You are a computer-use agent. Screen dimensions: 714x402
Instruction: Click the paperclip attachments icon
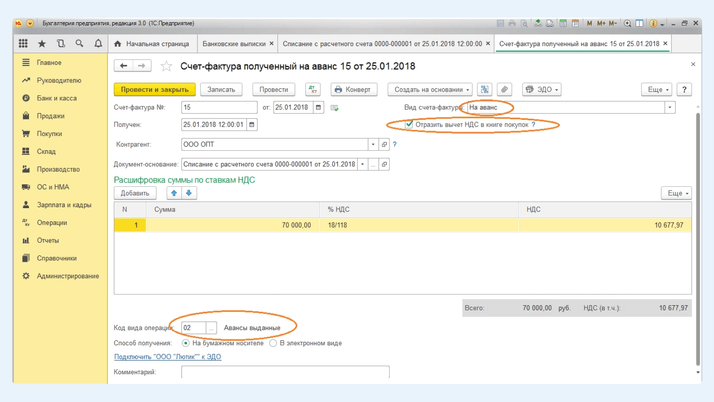click(x=504, y=89)
